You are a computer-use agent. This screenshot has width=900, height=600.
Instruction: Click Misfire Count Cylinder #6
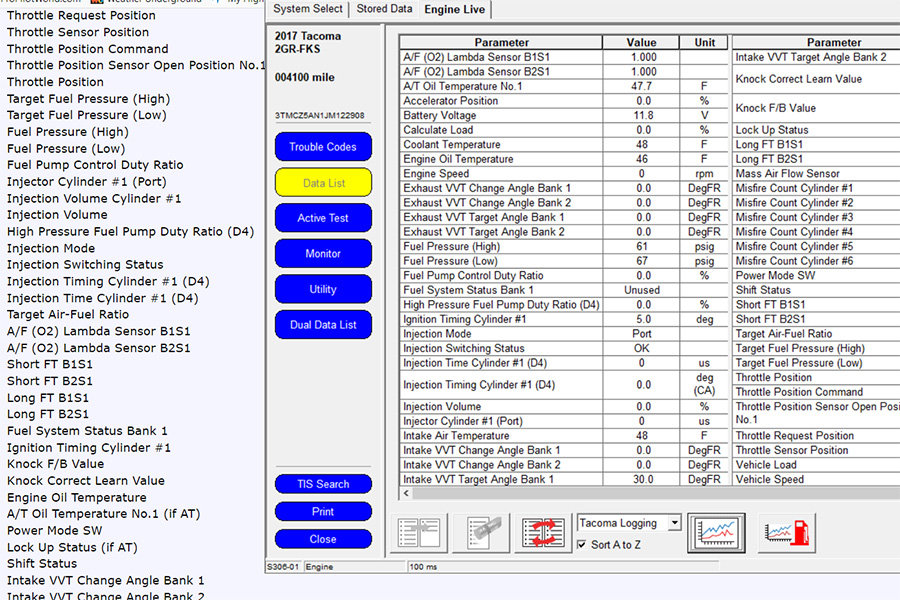coord(794,261)
